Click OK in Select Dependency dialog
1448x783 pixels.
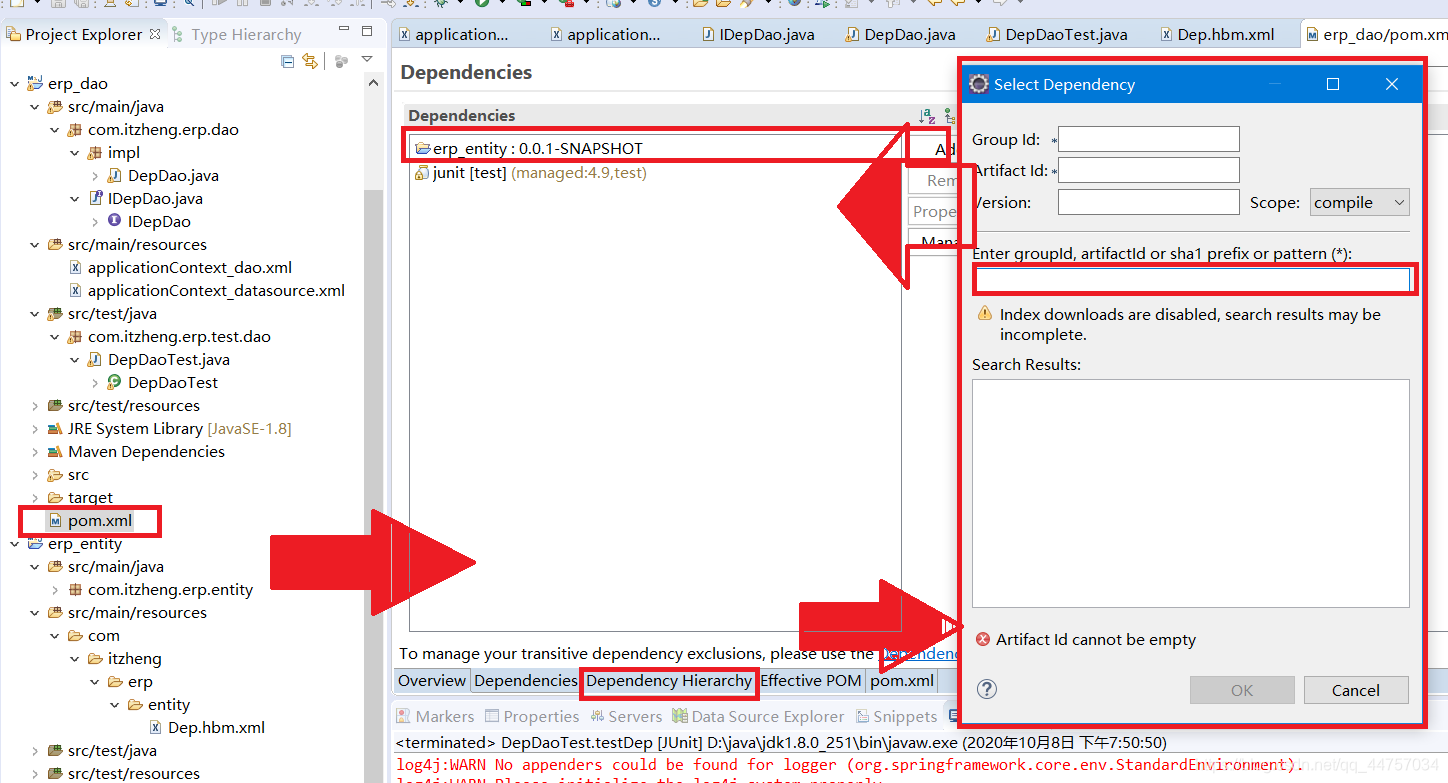1242,690
